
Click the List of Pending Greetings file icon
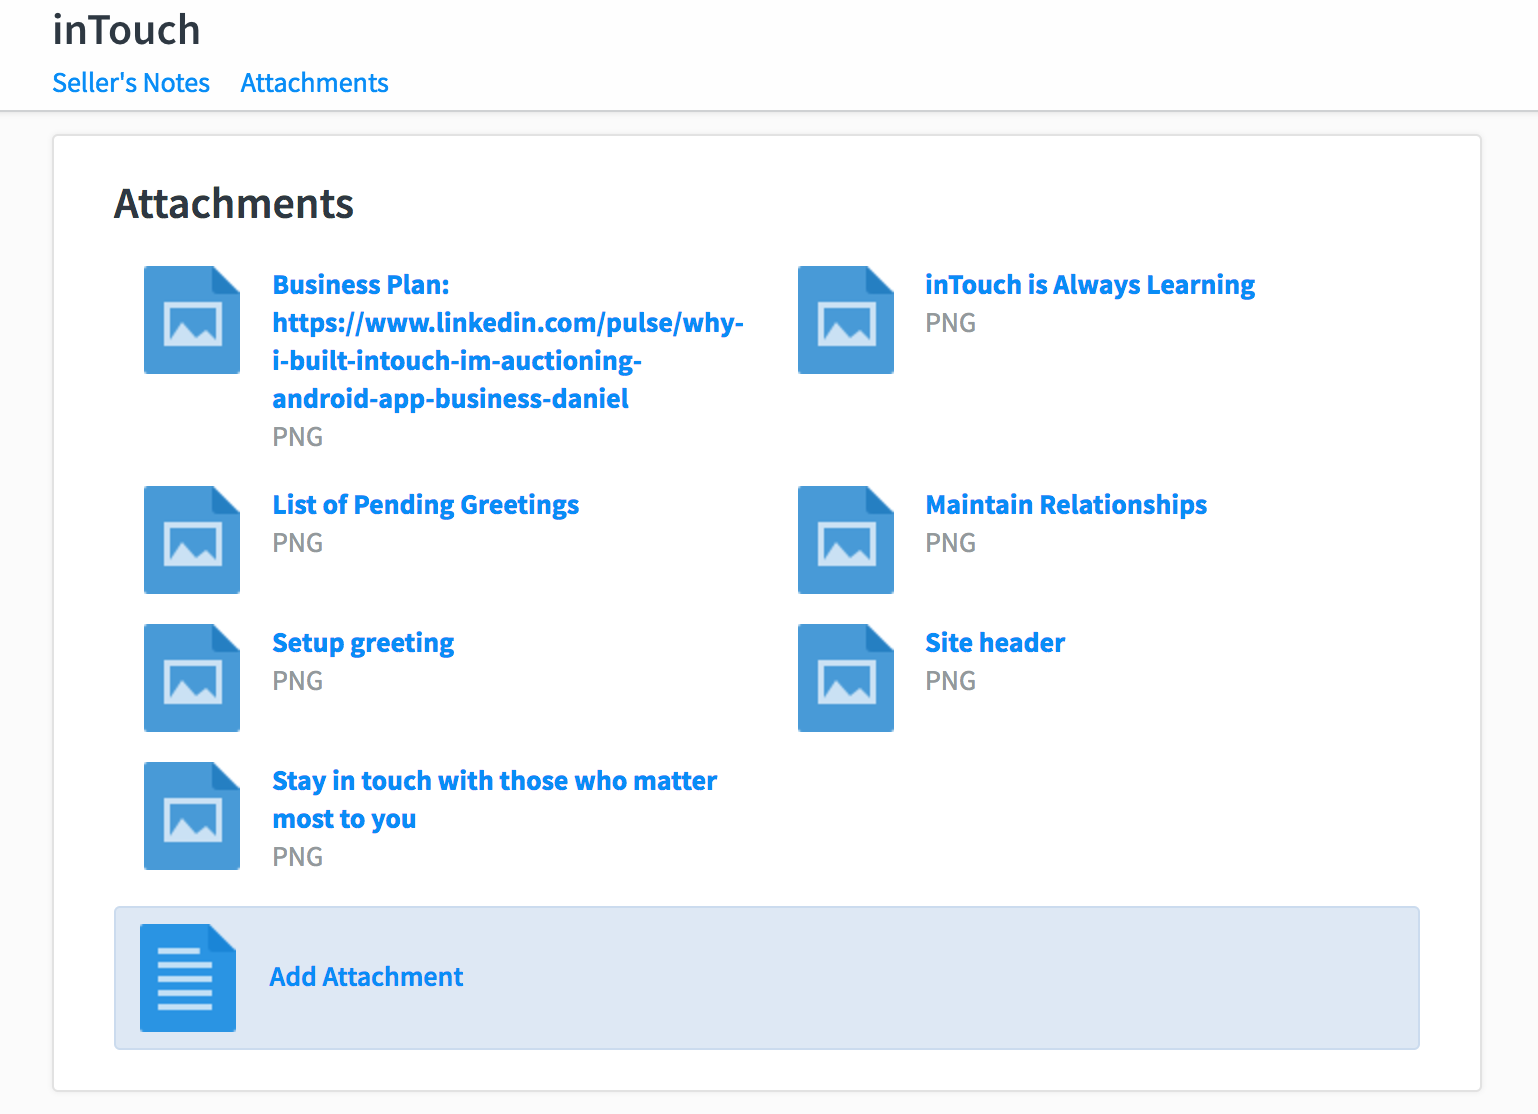click(x=192, y=540)
